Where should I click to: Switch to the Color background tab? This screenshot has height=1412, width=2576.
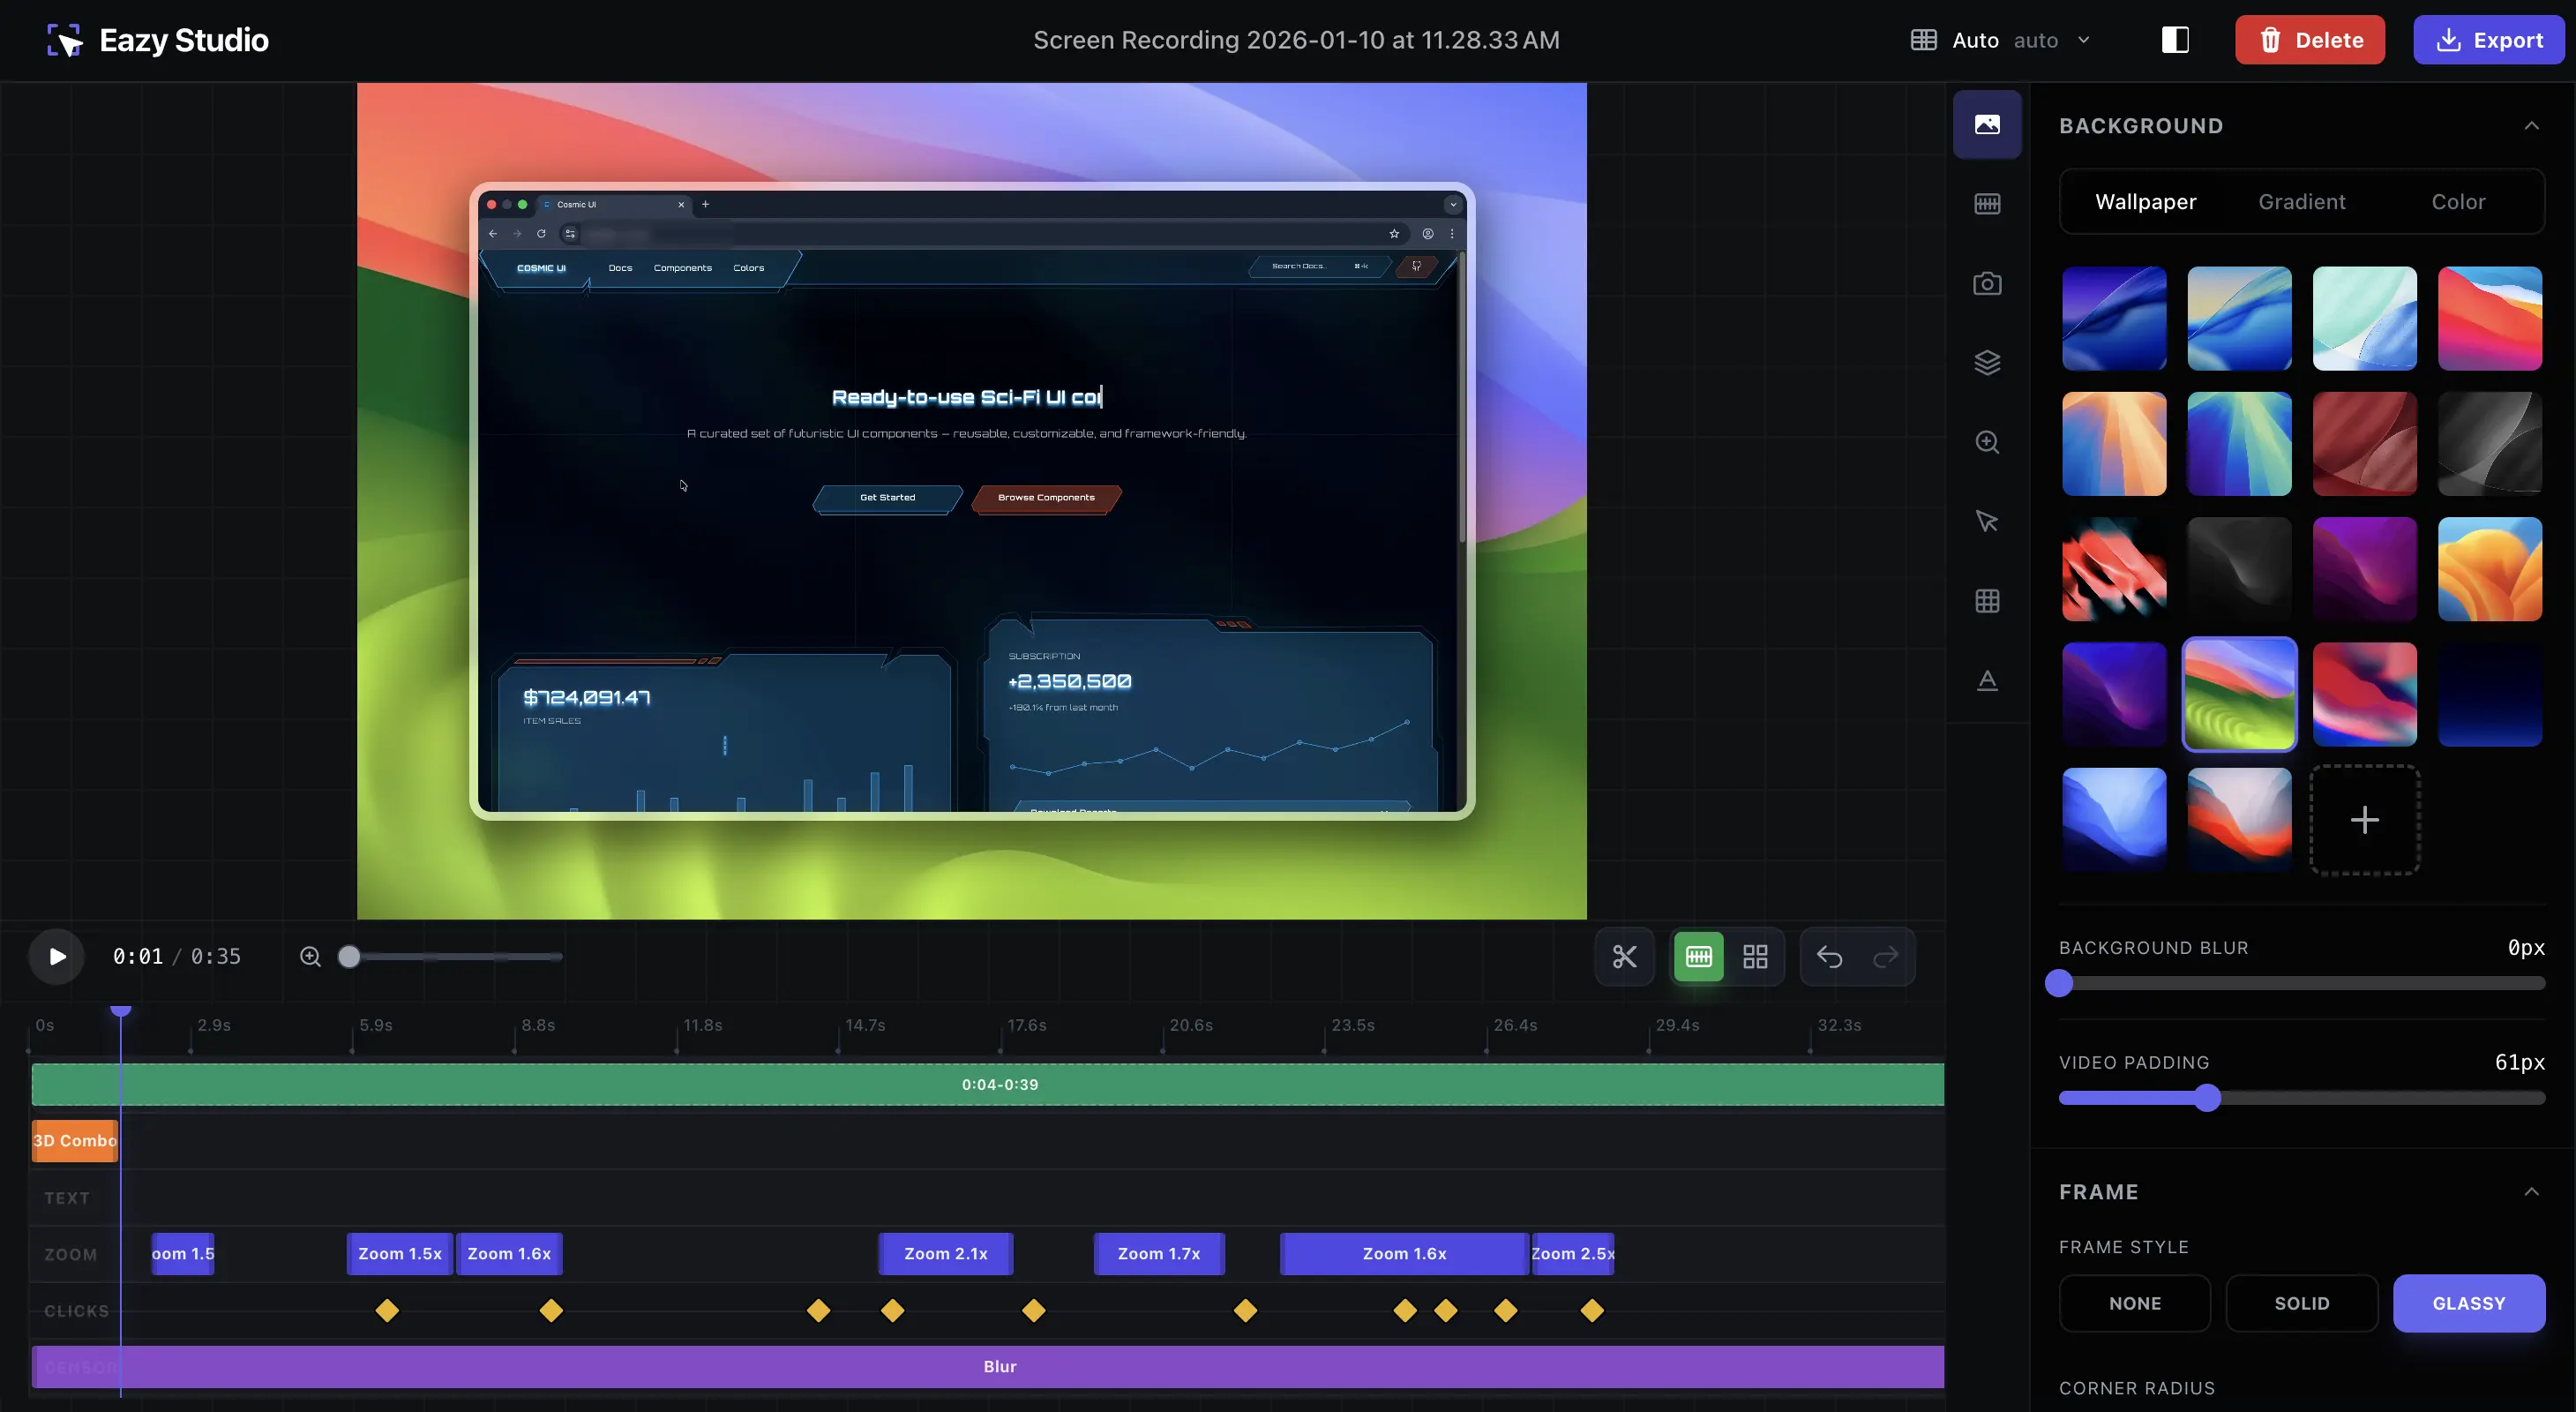click(2459, 201)
